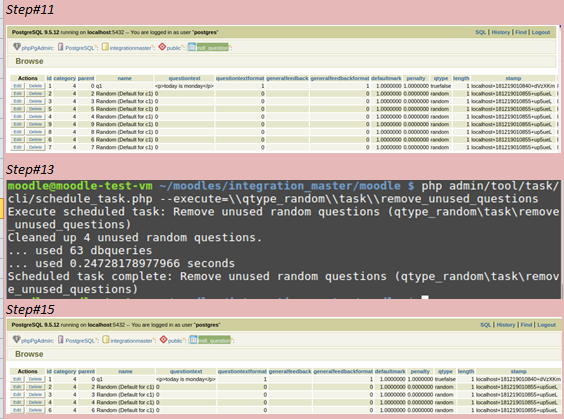
Task: Click the PostgreSQL breadcrumb text in the lower panel
Action: [80, 341]
